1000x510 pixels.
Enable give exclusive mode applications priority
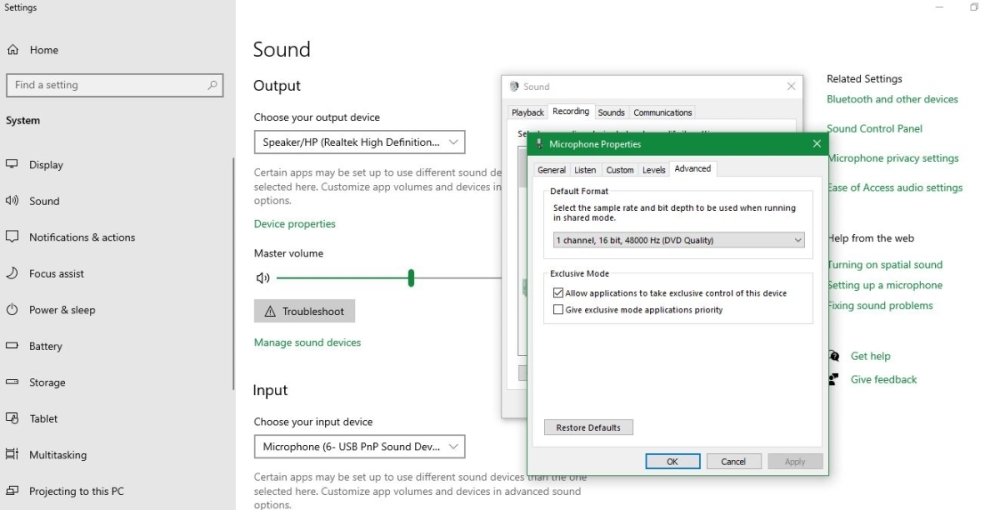click(x=558, y=310)
